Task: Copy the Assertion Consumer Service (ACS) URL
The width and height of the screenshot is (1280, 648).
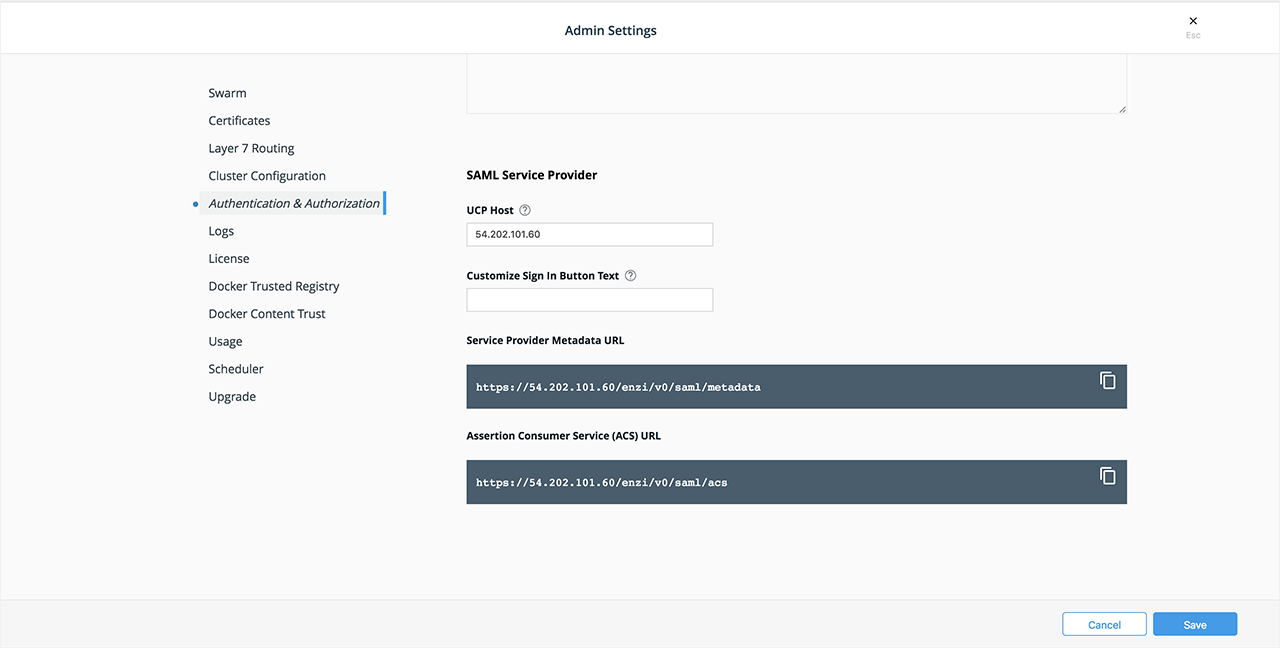Action: coord(1107,476)
